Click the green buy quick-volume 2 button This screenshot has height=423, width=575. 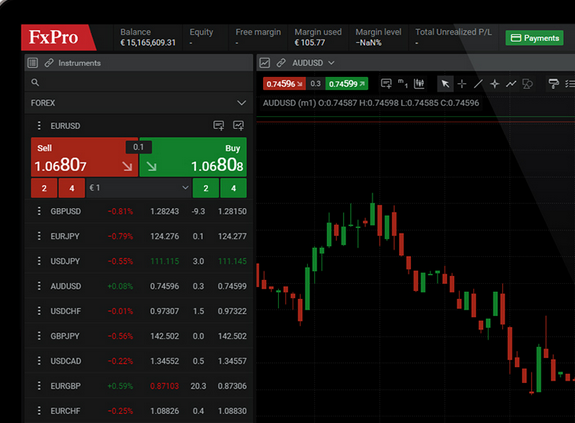tap(206, 188)
